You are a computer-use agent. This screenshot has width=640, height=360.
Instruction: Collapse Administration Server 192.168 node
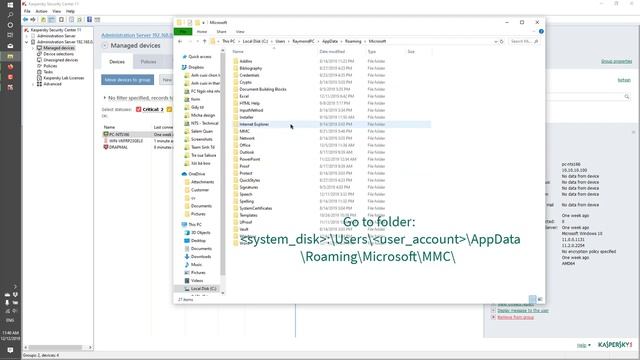(27, 42)
